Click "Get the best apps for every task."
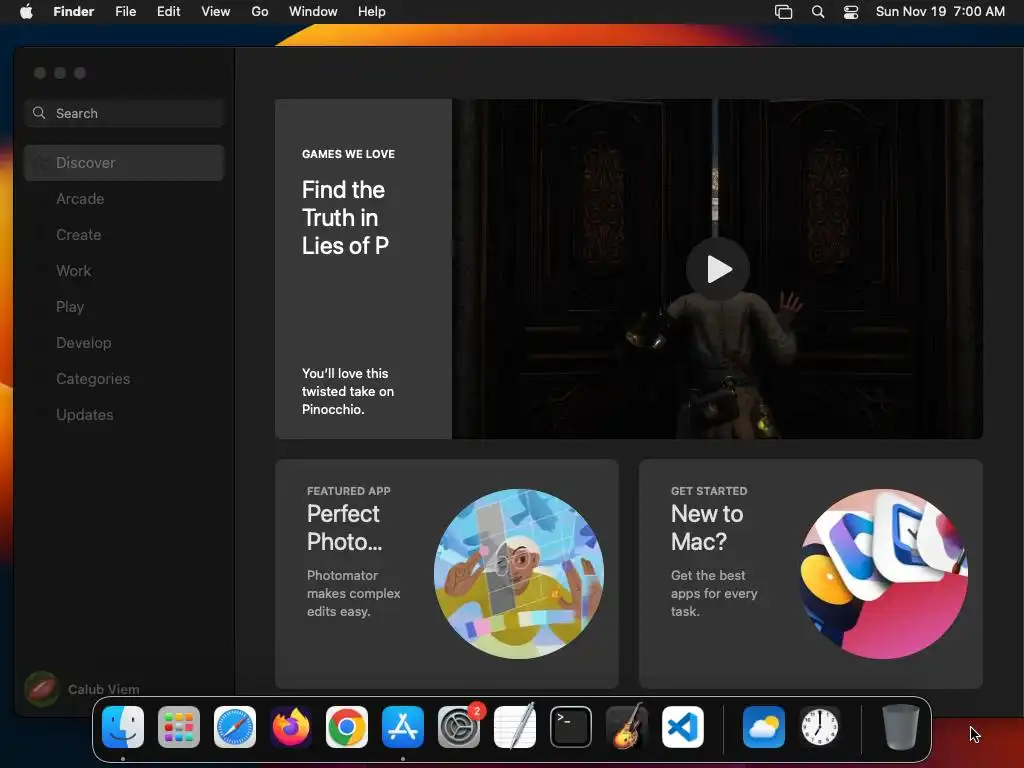The image size is (1024, 768). pos(714,593)
